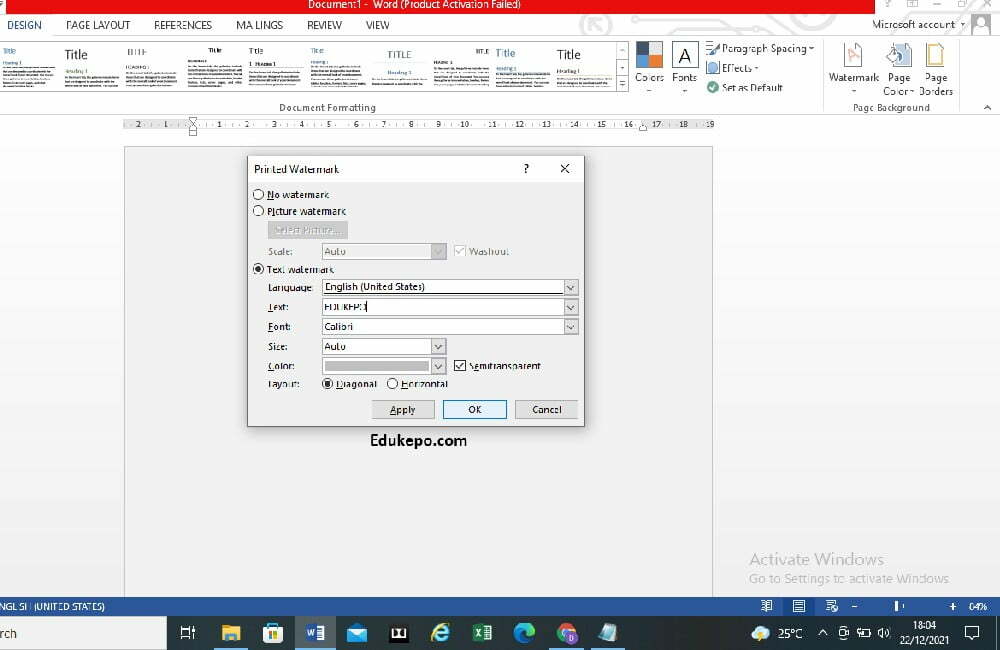Screen dimensions: 1000x650
Task: Open the Language dropdown for the watermark
Action: [x=570, y=287]
